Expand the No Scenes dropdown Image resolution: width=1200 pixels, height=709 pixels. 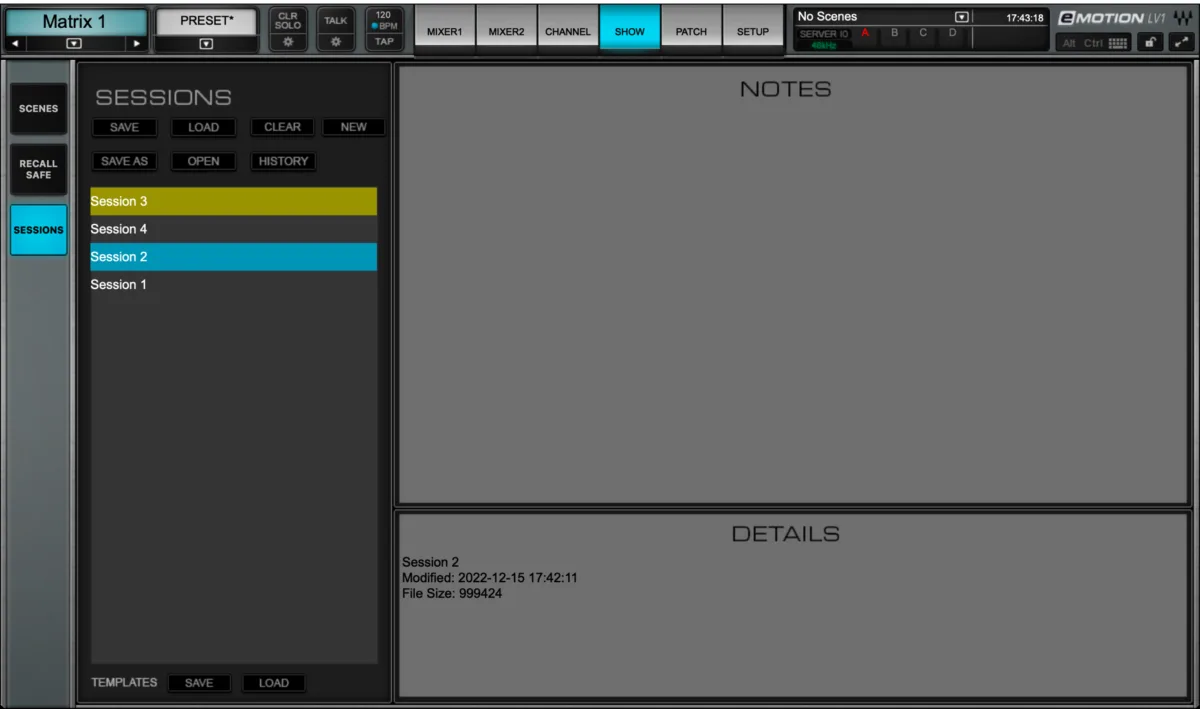click(x=962, y=17)
